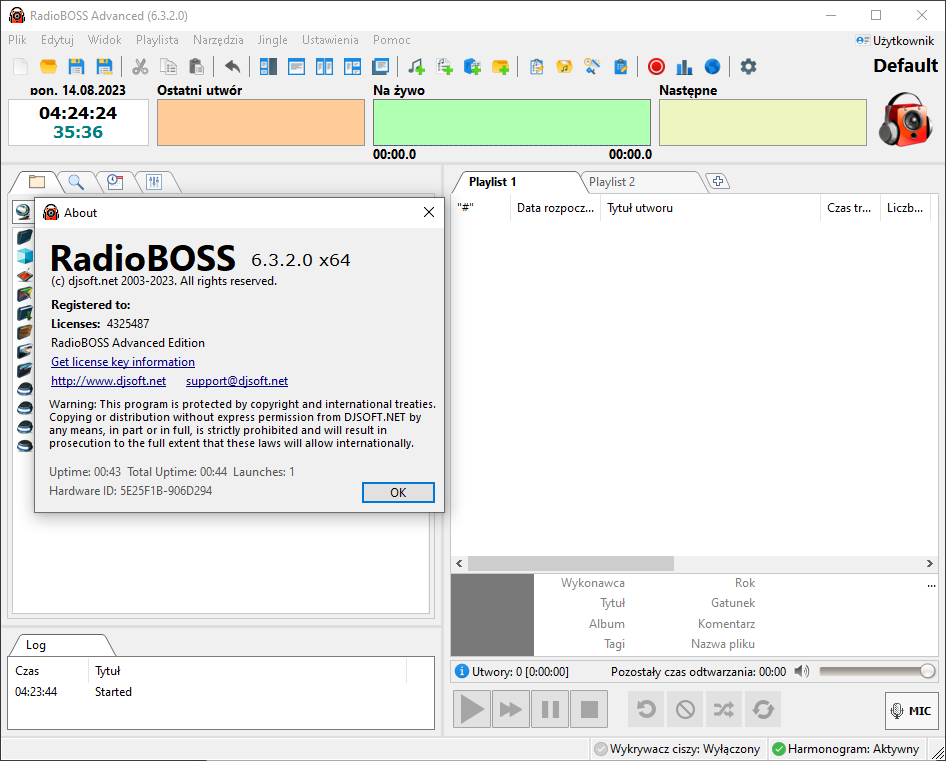This screenshot has width=946, height=761.
Task: Click the Add folder icon
Action: [501, 66]
